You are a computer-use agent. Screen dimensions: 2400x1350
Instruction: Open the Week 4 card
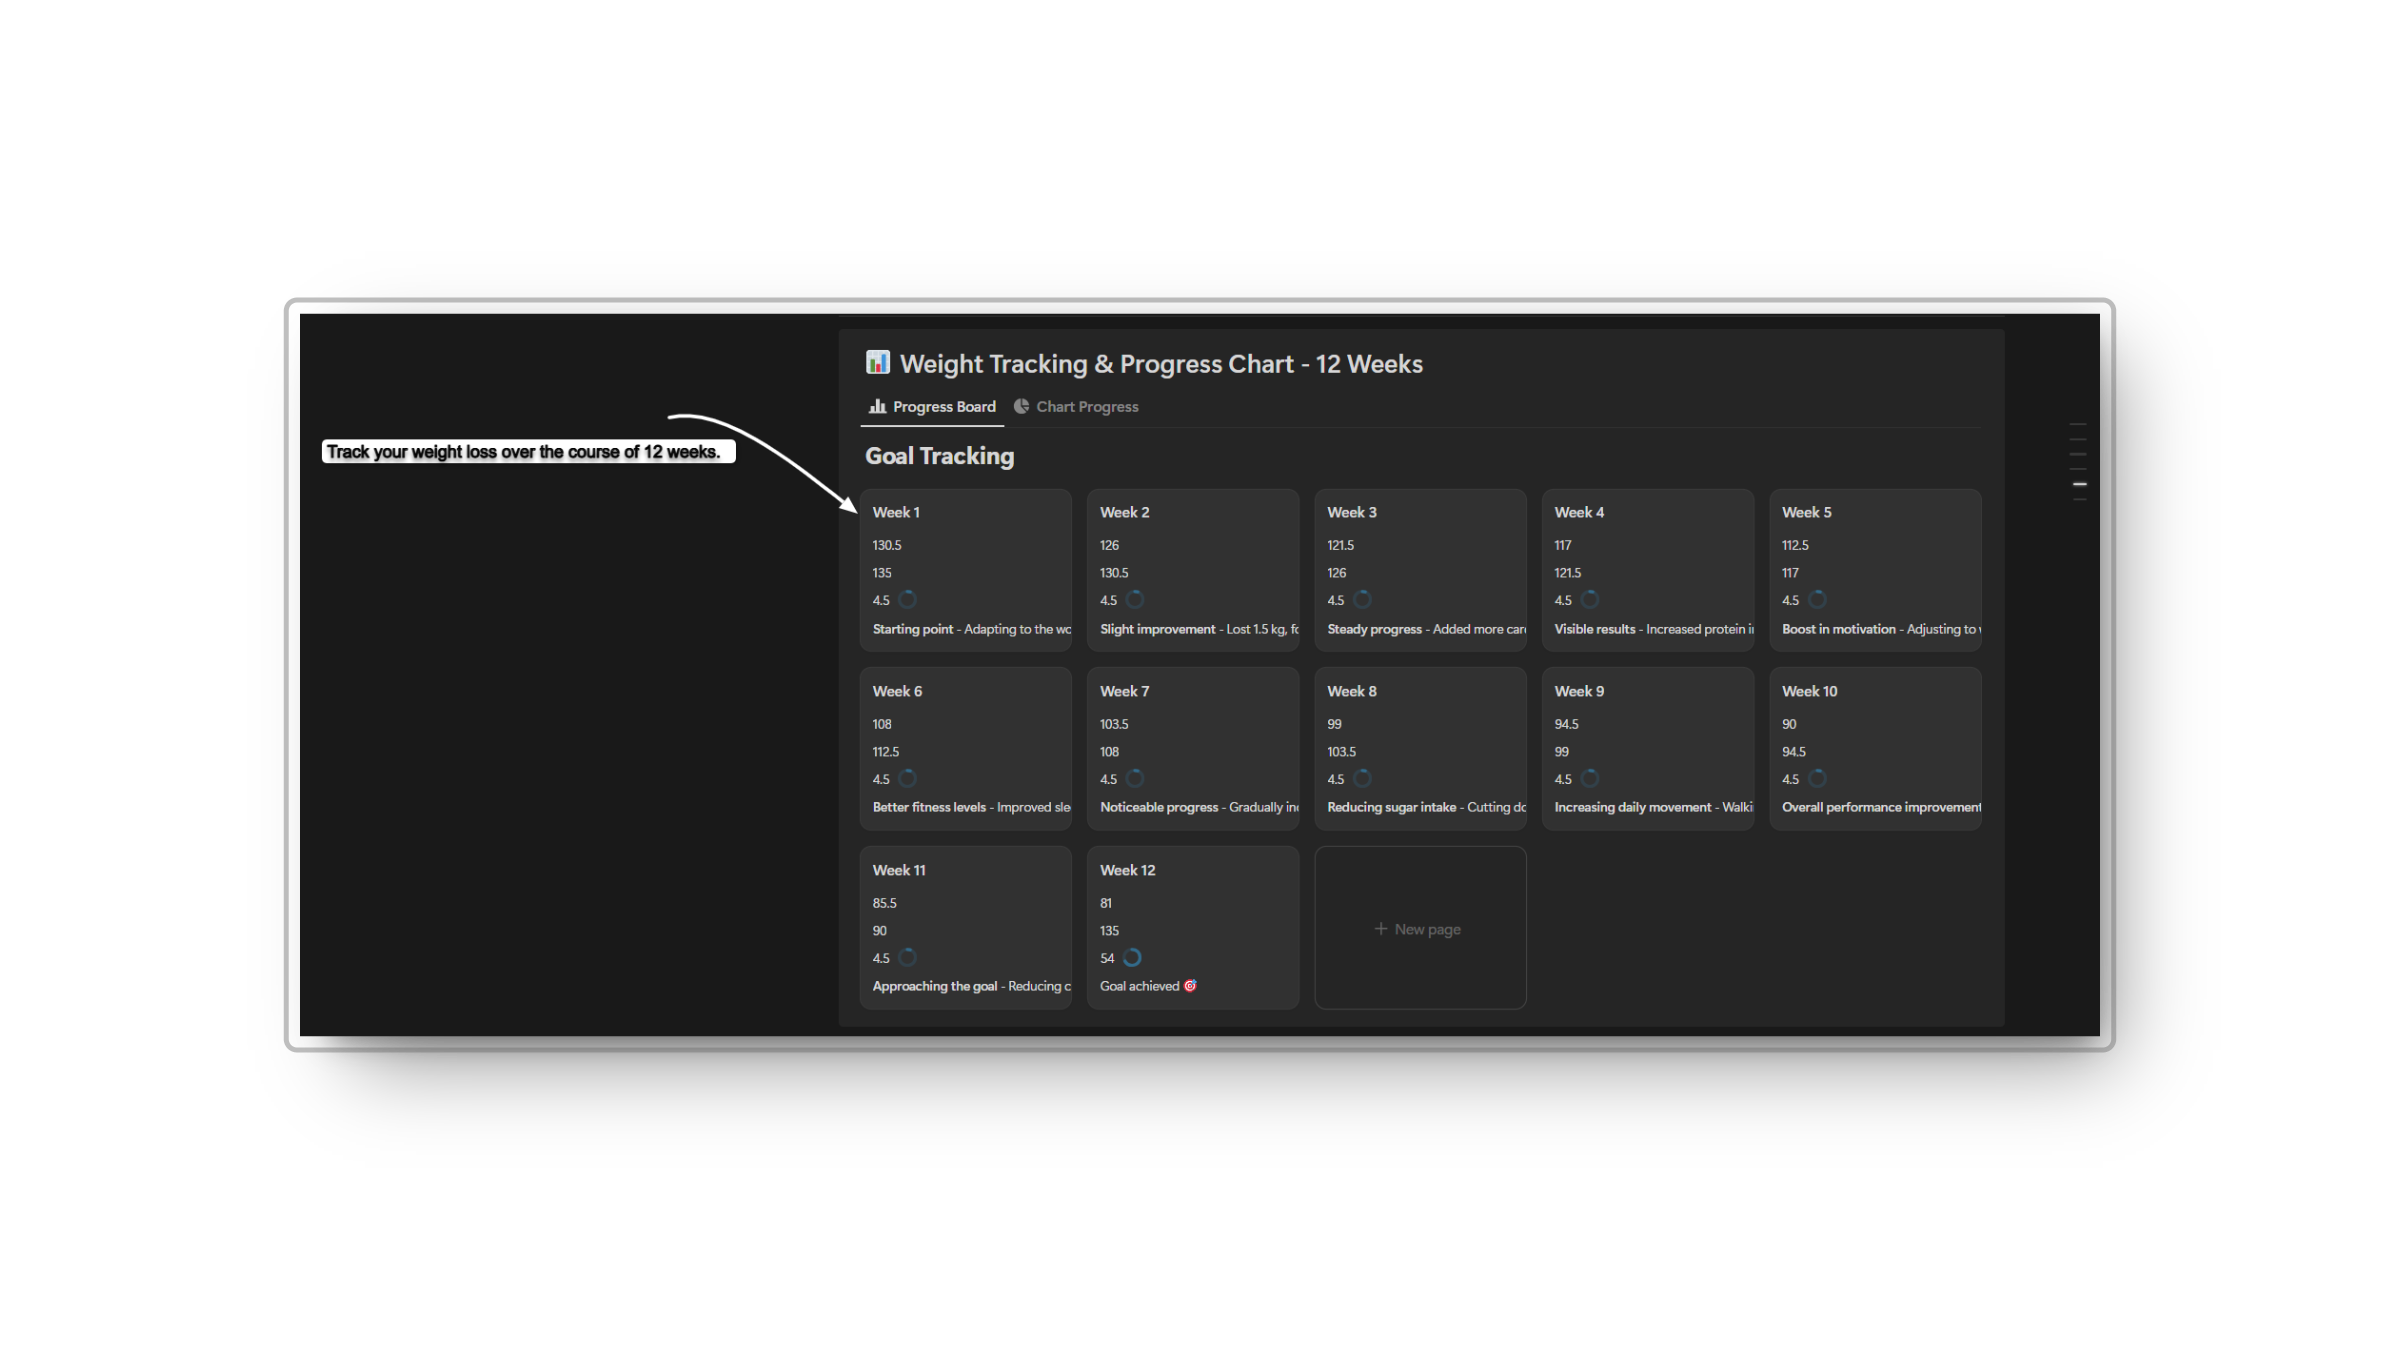tap(1647, 570)
